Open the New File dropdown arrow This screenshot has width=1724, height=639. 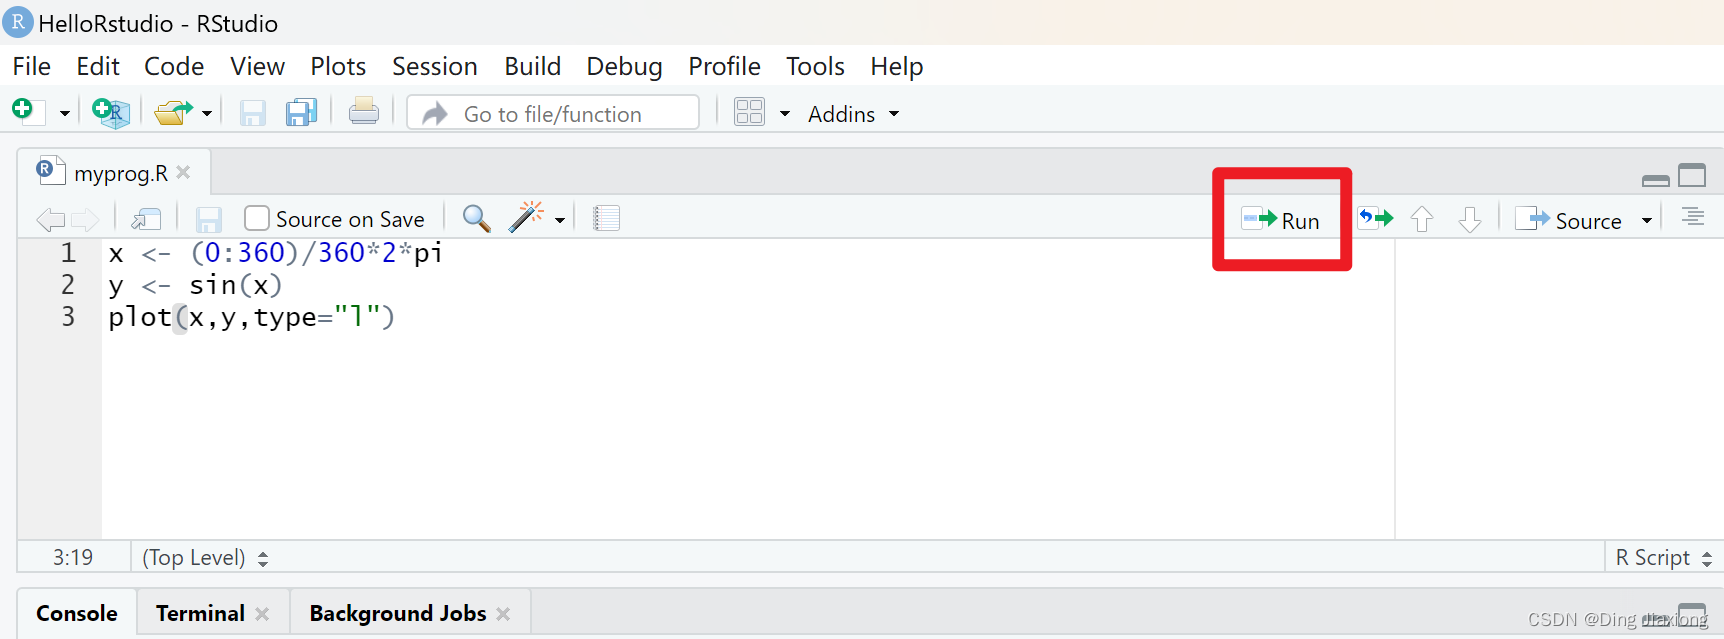pyautogui.click(x=64, y=113)
